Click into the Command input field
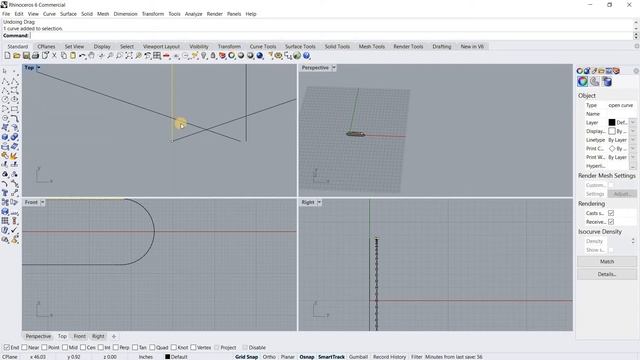Viewport: 640px width, 360px height. (x=331, y=36)
